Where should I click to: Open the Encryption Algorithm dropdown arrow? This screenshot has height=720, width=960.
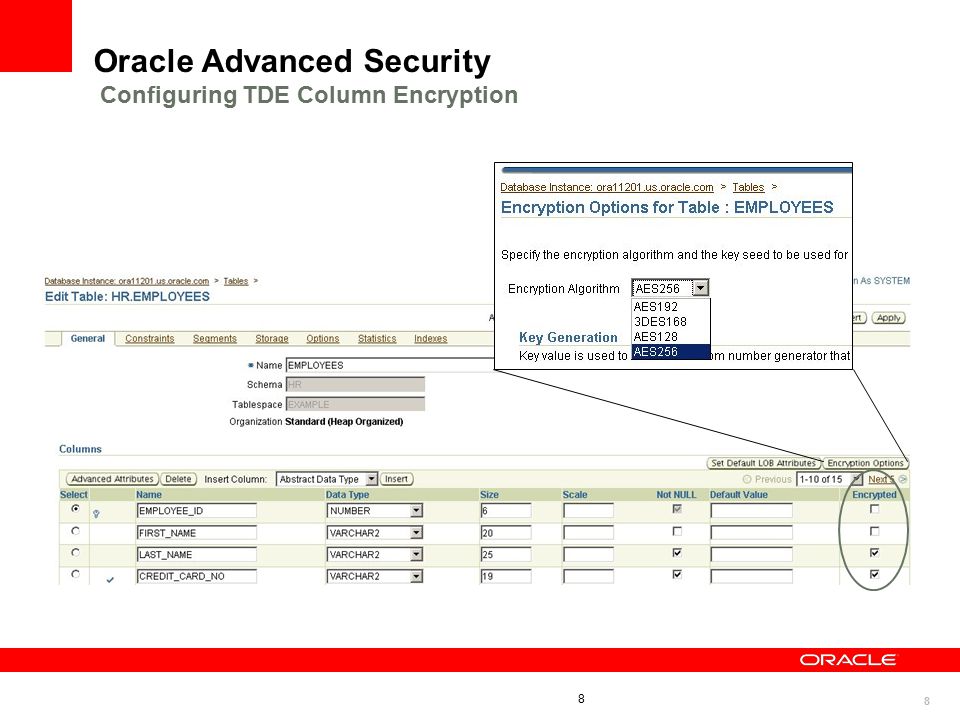pos(700,288)
